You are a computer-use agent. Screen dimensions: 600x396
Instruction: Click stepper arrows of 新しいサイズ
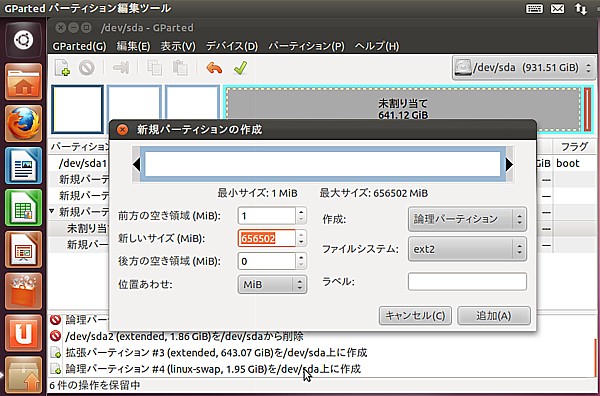coord(301,238)
